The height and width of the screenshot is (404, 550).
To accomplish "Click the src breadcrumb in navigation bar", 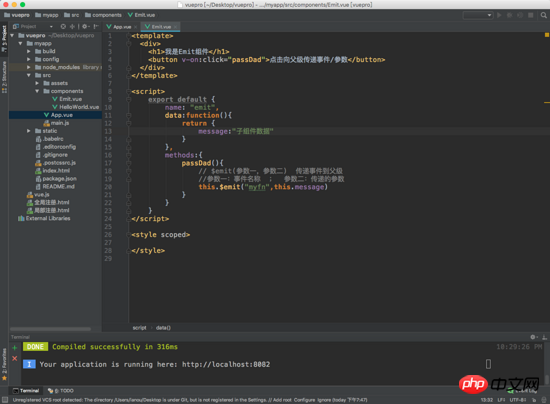I will [72, 15].
